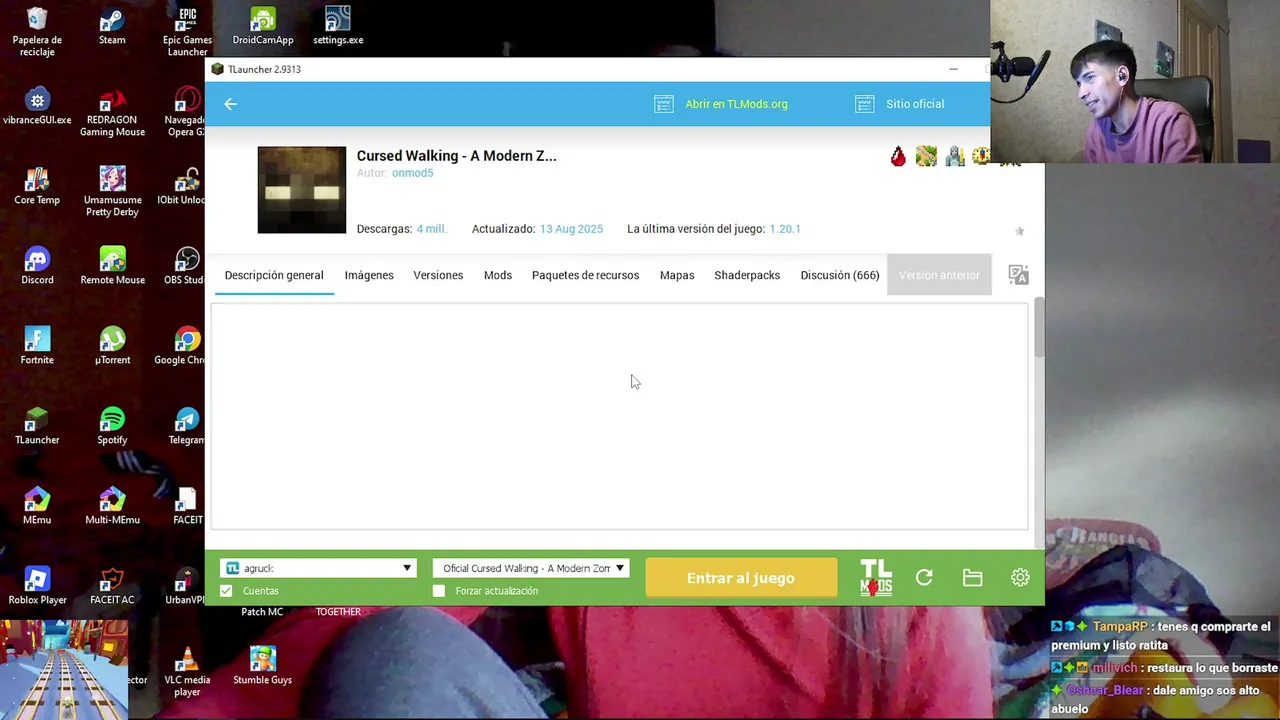Open MEmu desktop shortcut
This screenshot has width=1280, height=720.
coord(37,507)
